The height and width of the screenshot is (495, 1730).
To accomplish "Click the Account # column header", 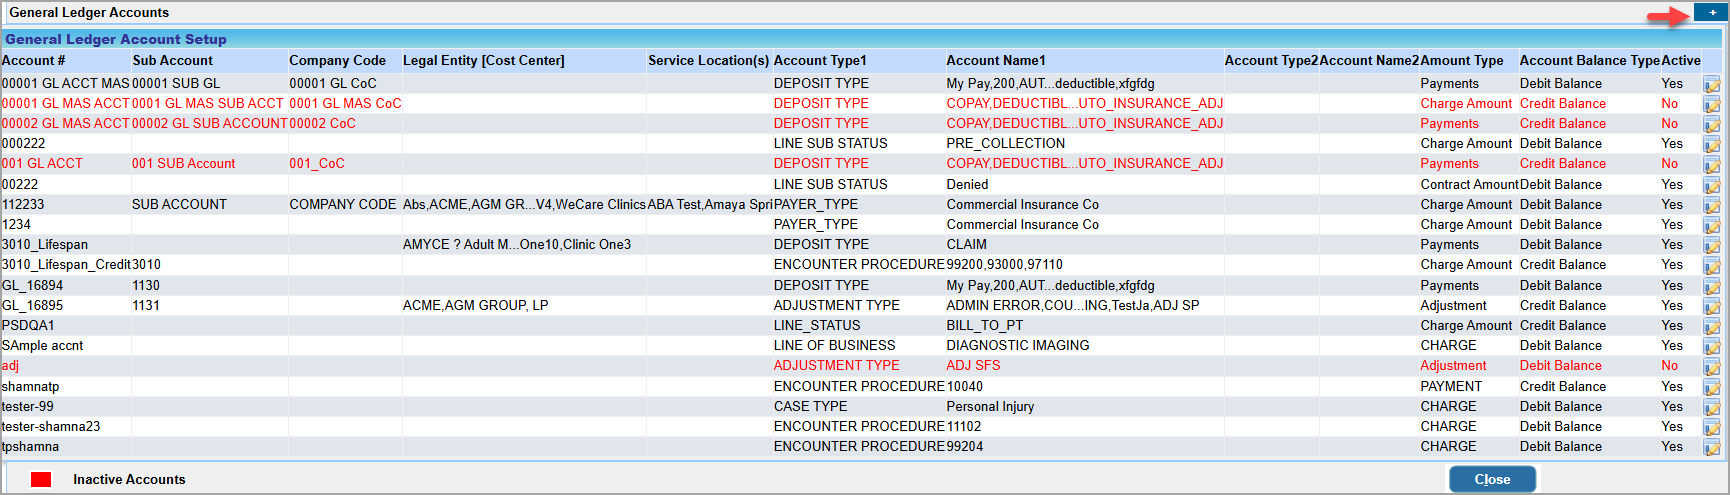I will pyautogui.click(x=34, y=61).
